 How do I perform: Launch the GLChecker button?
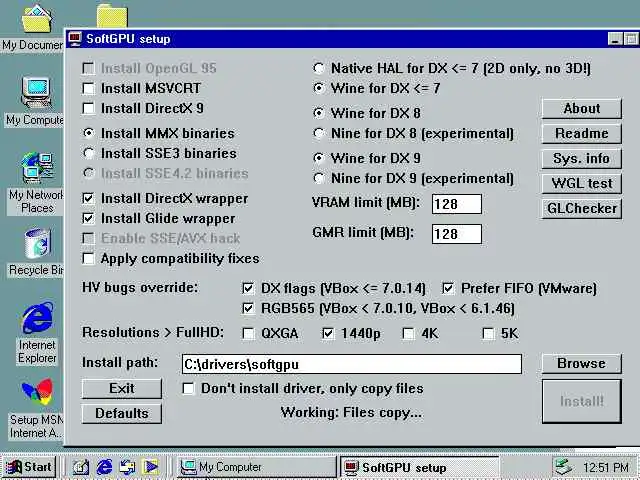point(582,209)
